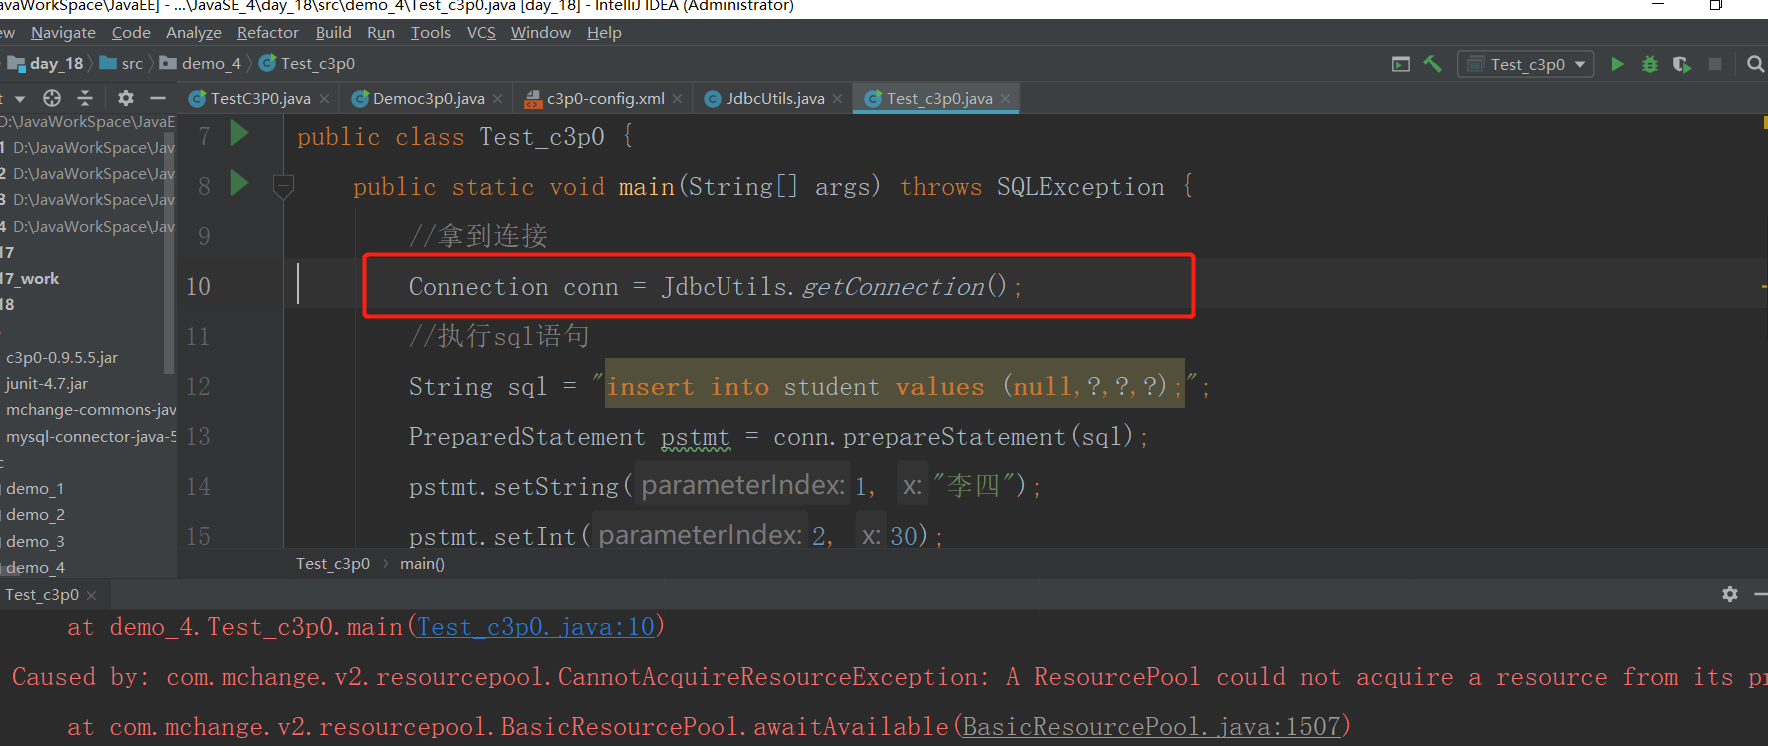This screenshot has height=746, width=1768.
Task: Run main from line 8 gutter arrow
Action: point(239,183)
